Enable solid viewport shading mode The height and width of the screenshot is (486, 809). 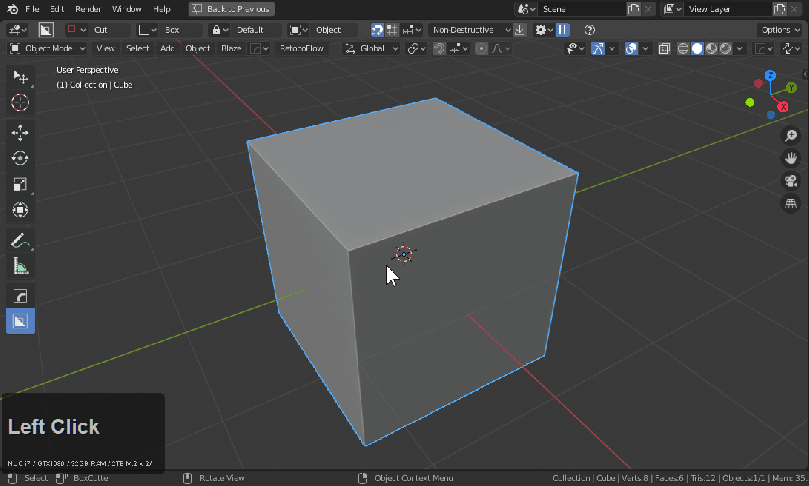coord(697,48)
